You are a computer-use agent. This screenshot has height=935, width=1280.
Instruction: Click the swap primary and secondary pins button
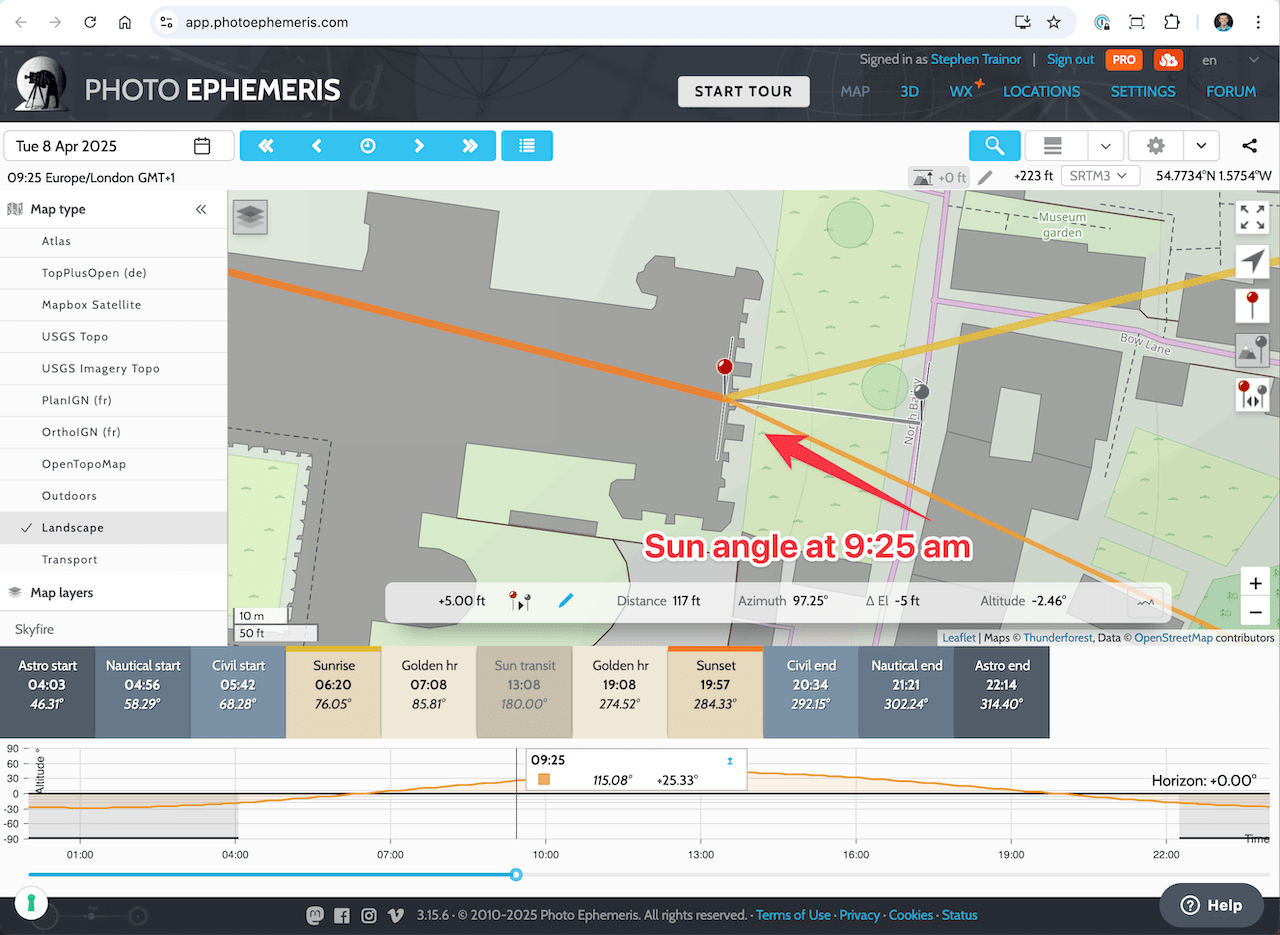(x=1252, y=394)
